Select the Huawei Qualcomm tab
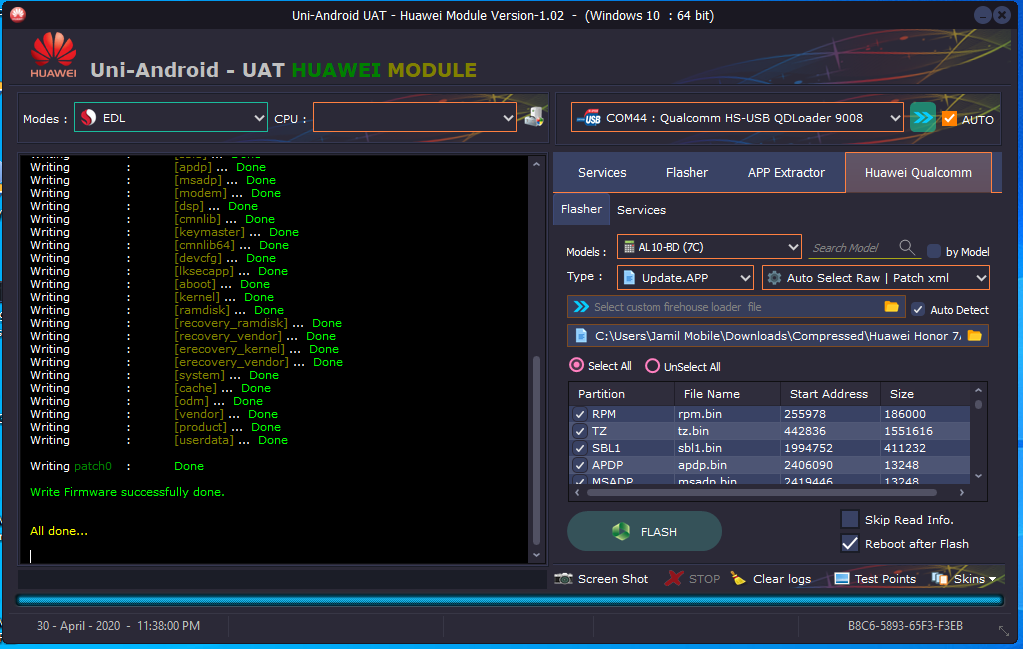The width and height of the screenshot is (1023, 649). pos(918,173)
